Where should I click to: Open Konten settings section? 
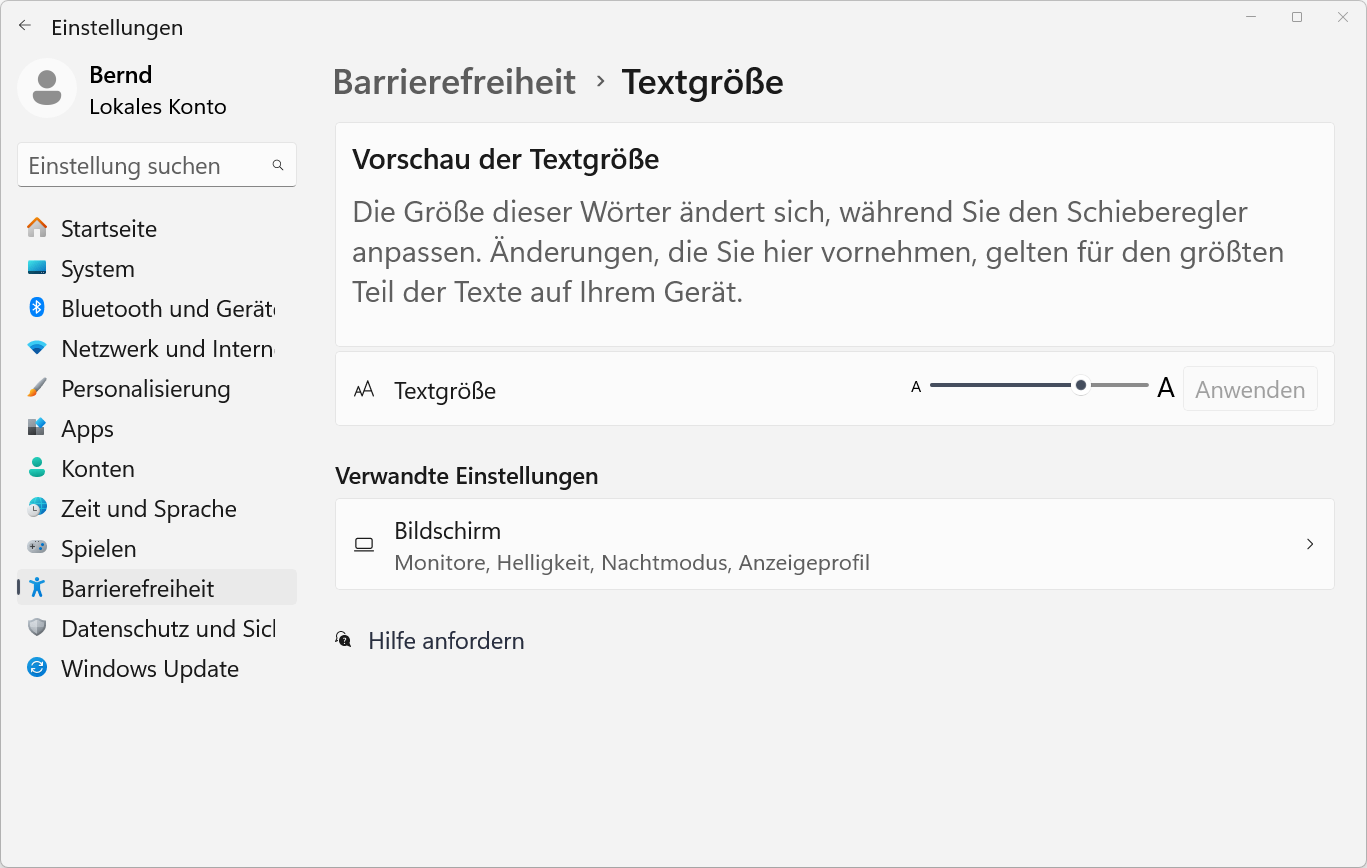[x=98, y=469]
